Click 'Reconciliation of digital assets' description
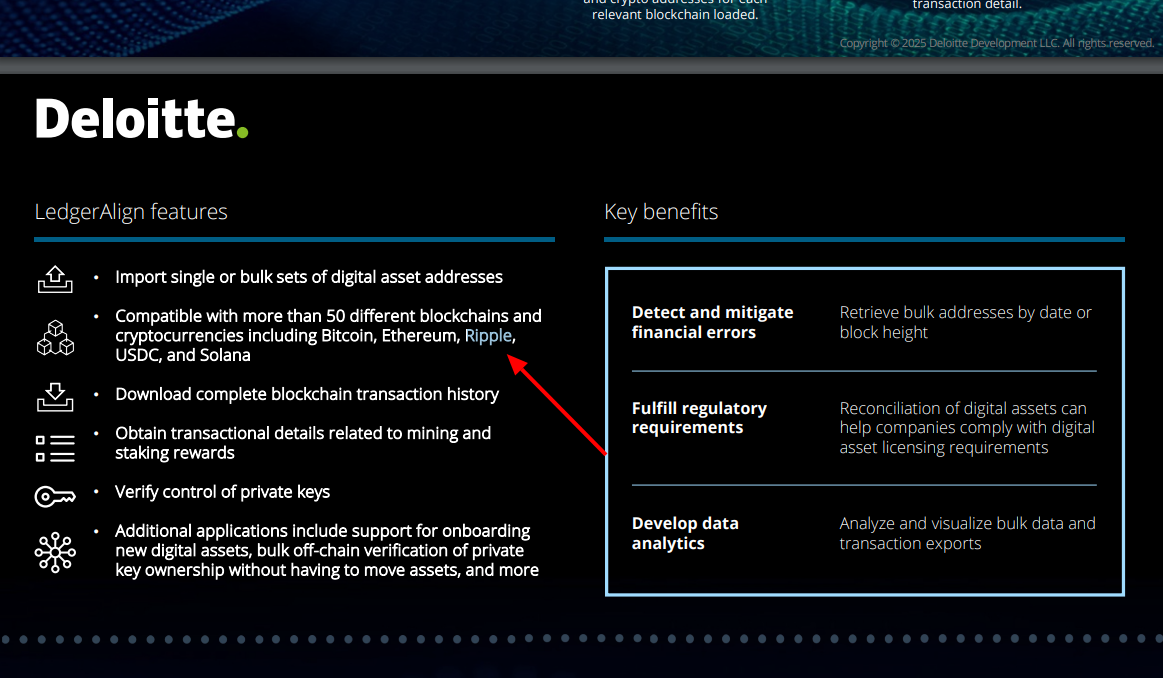Viewport: 1163px width, 678px height. 967,427
